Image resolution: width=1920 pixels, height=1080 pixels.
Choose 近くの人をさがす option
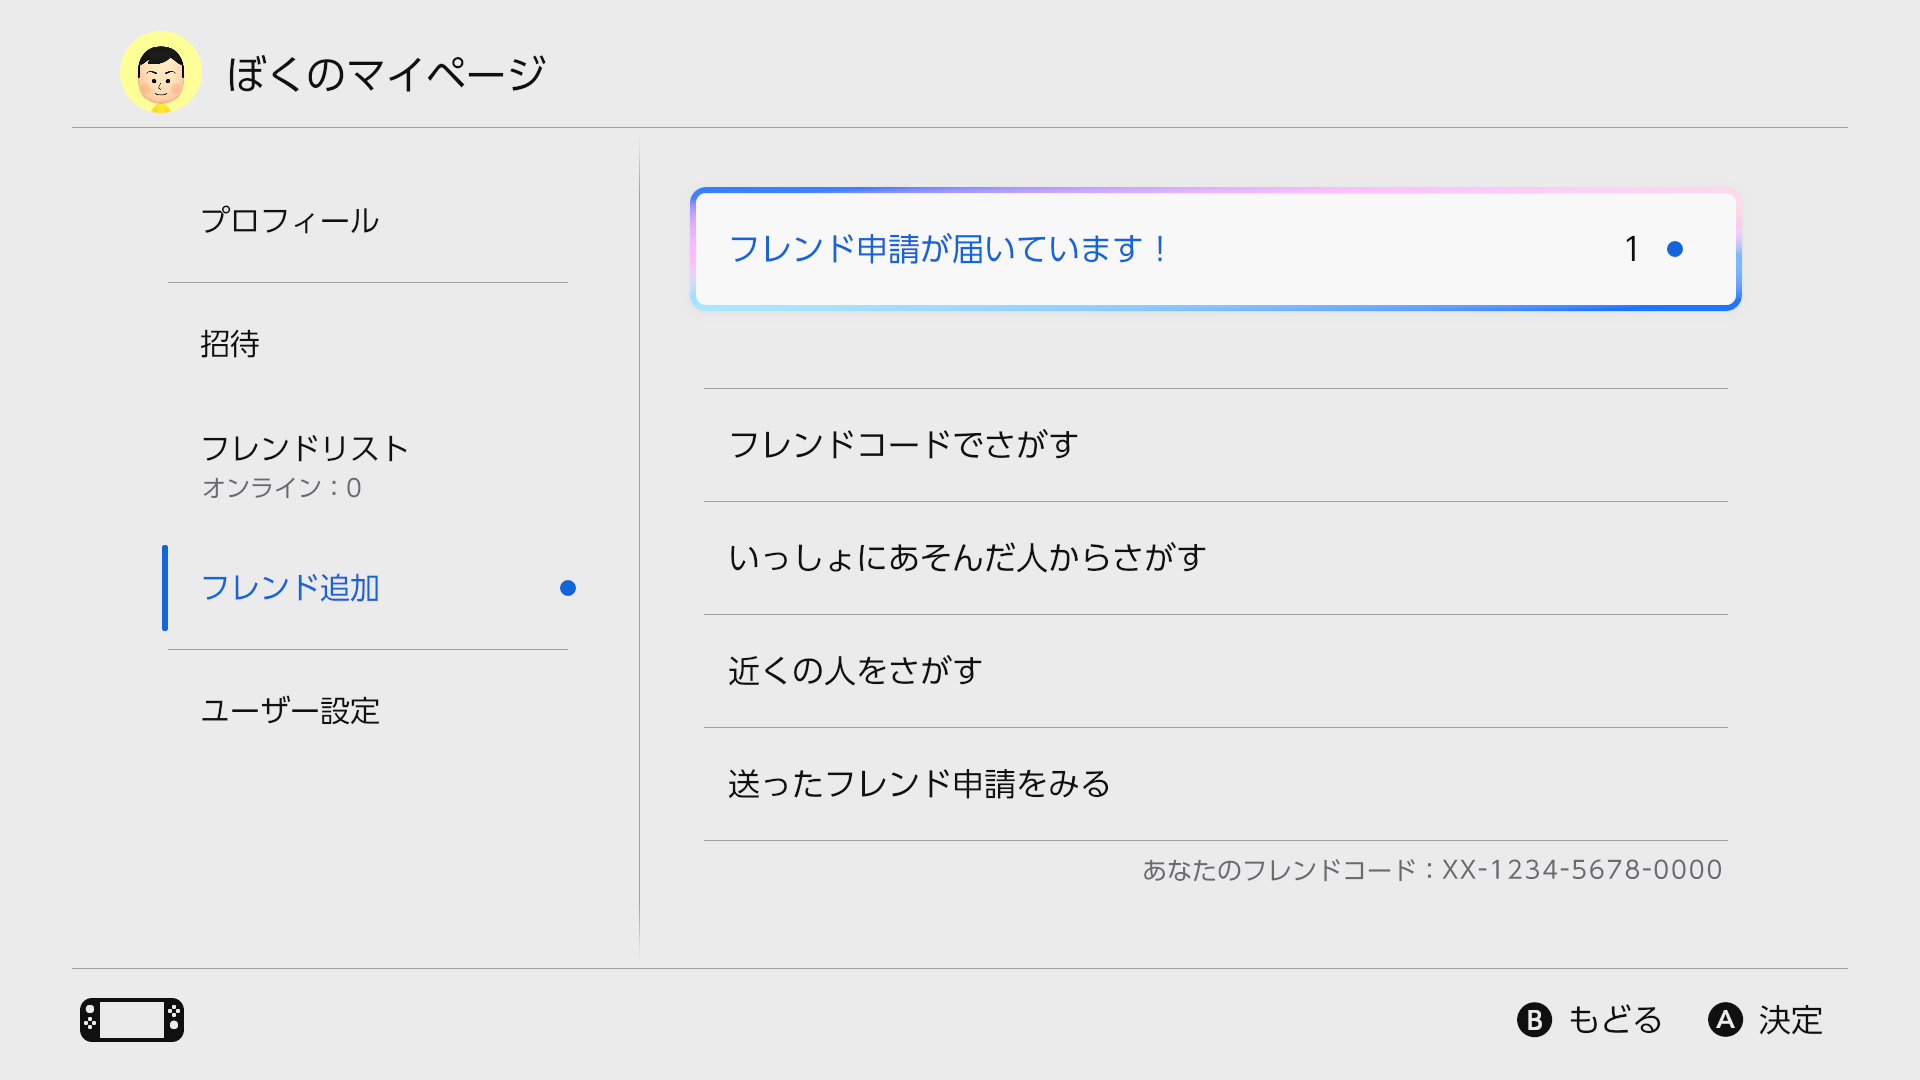click(1216, 671)
